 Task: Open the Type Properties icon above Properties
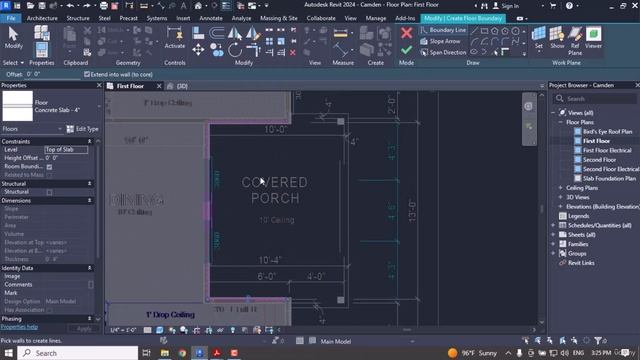point(41,33)
